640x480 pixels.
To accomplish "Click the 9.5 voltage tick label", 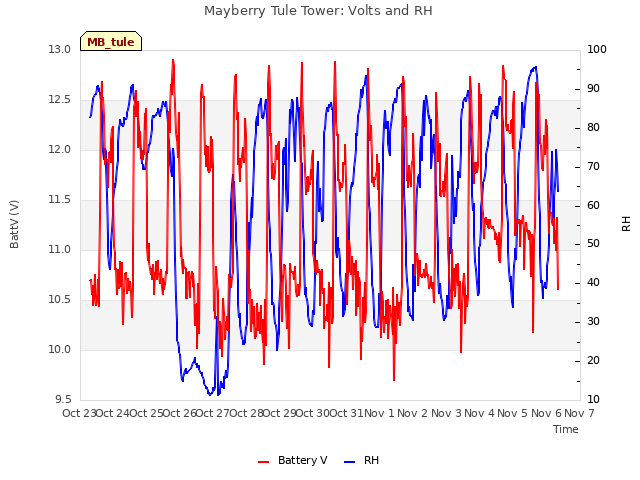I will 63,400.
